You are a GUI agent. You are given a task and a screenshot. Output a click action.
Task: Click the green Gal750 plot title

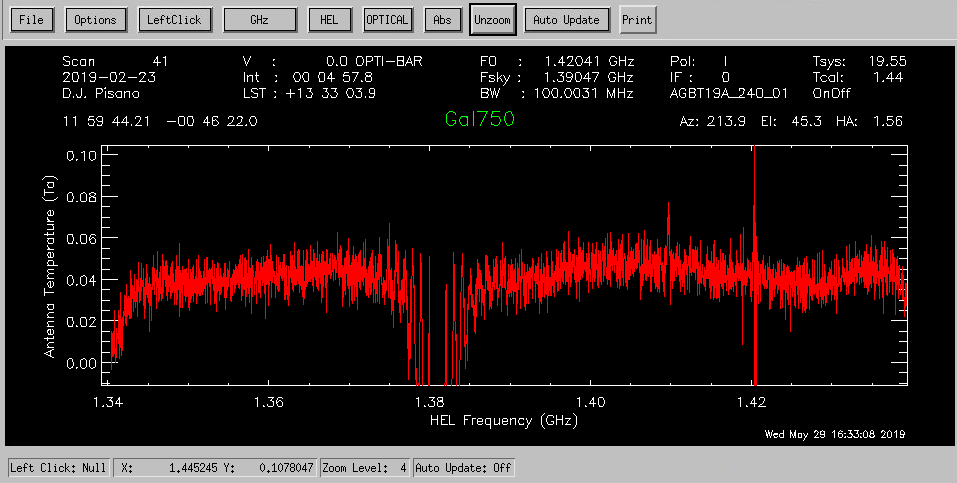pyautogui.click(x=480, y=120)
